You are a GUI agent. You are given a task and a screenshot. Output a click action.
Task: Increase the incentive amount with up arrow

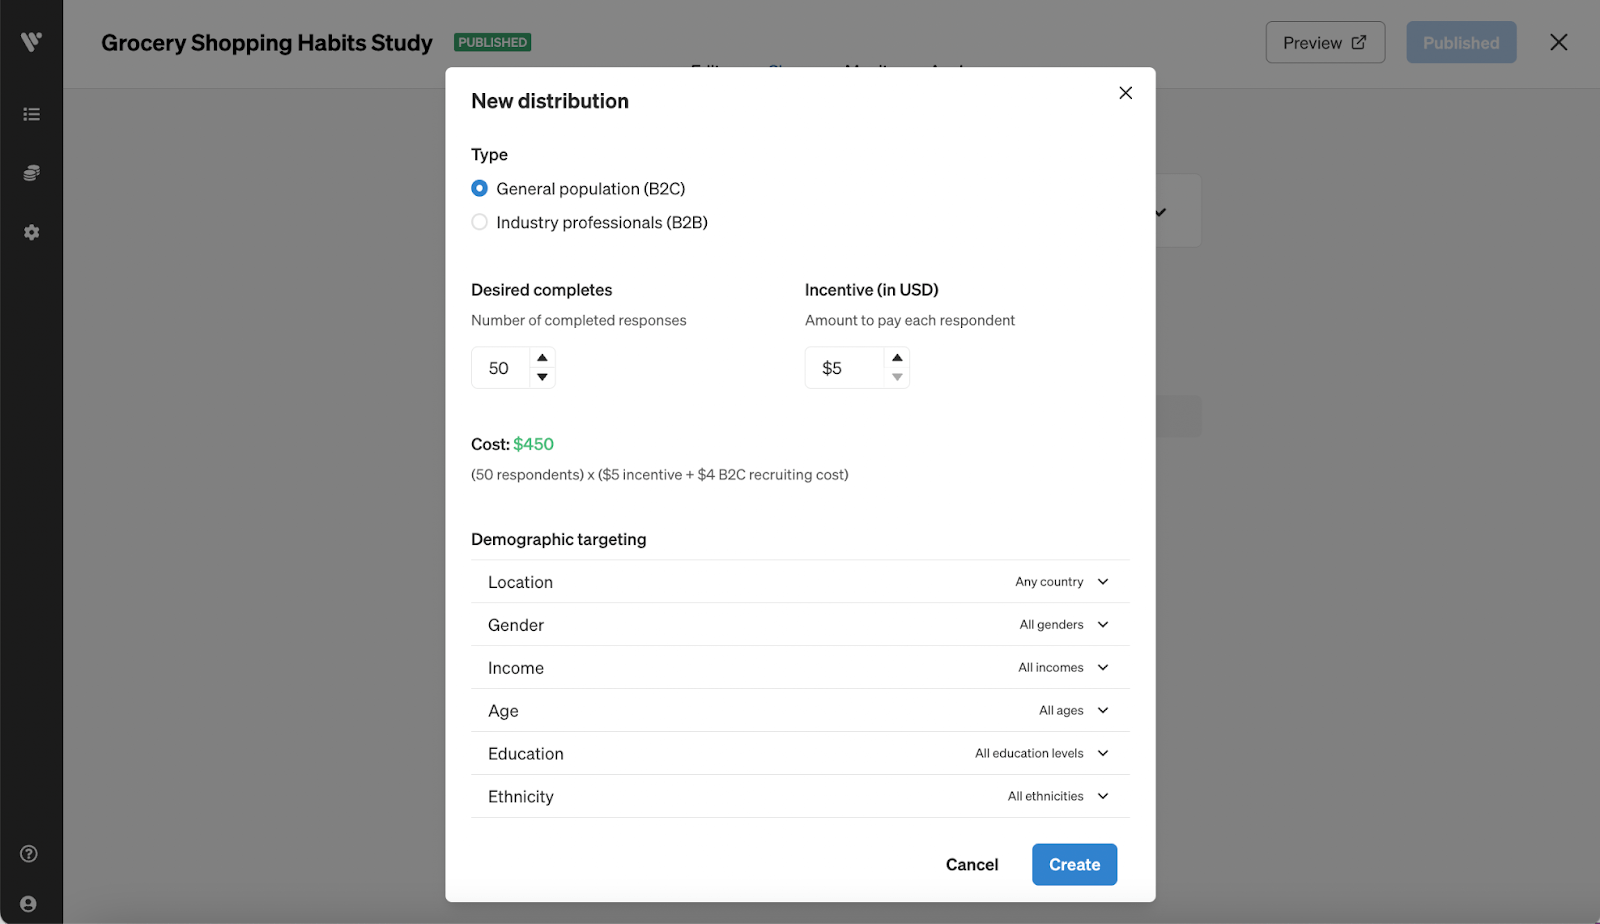[897, 358]
